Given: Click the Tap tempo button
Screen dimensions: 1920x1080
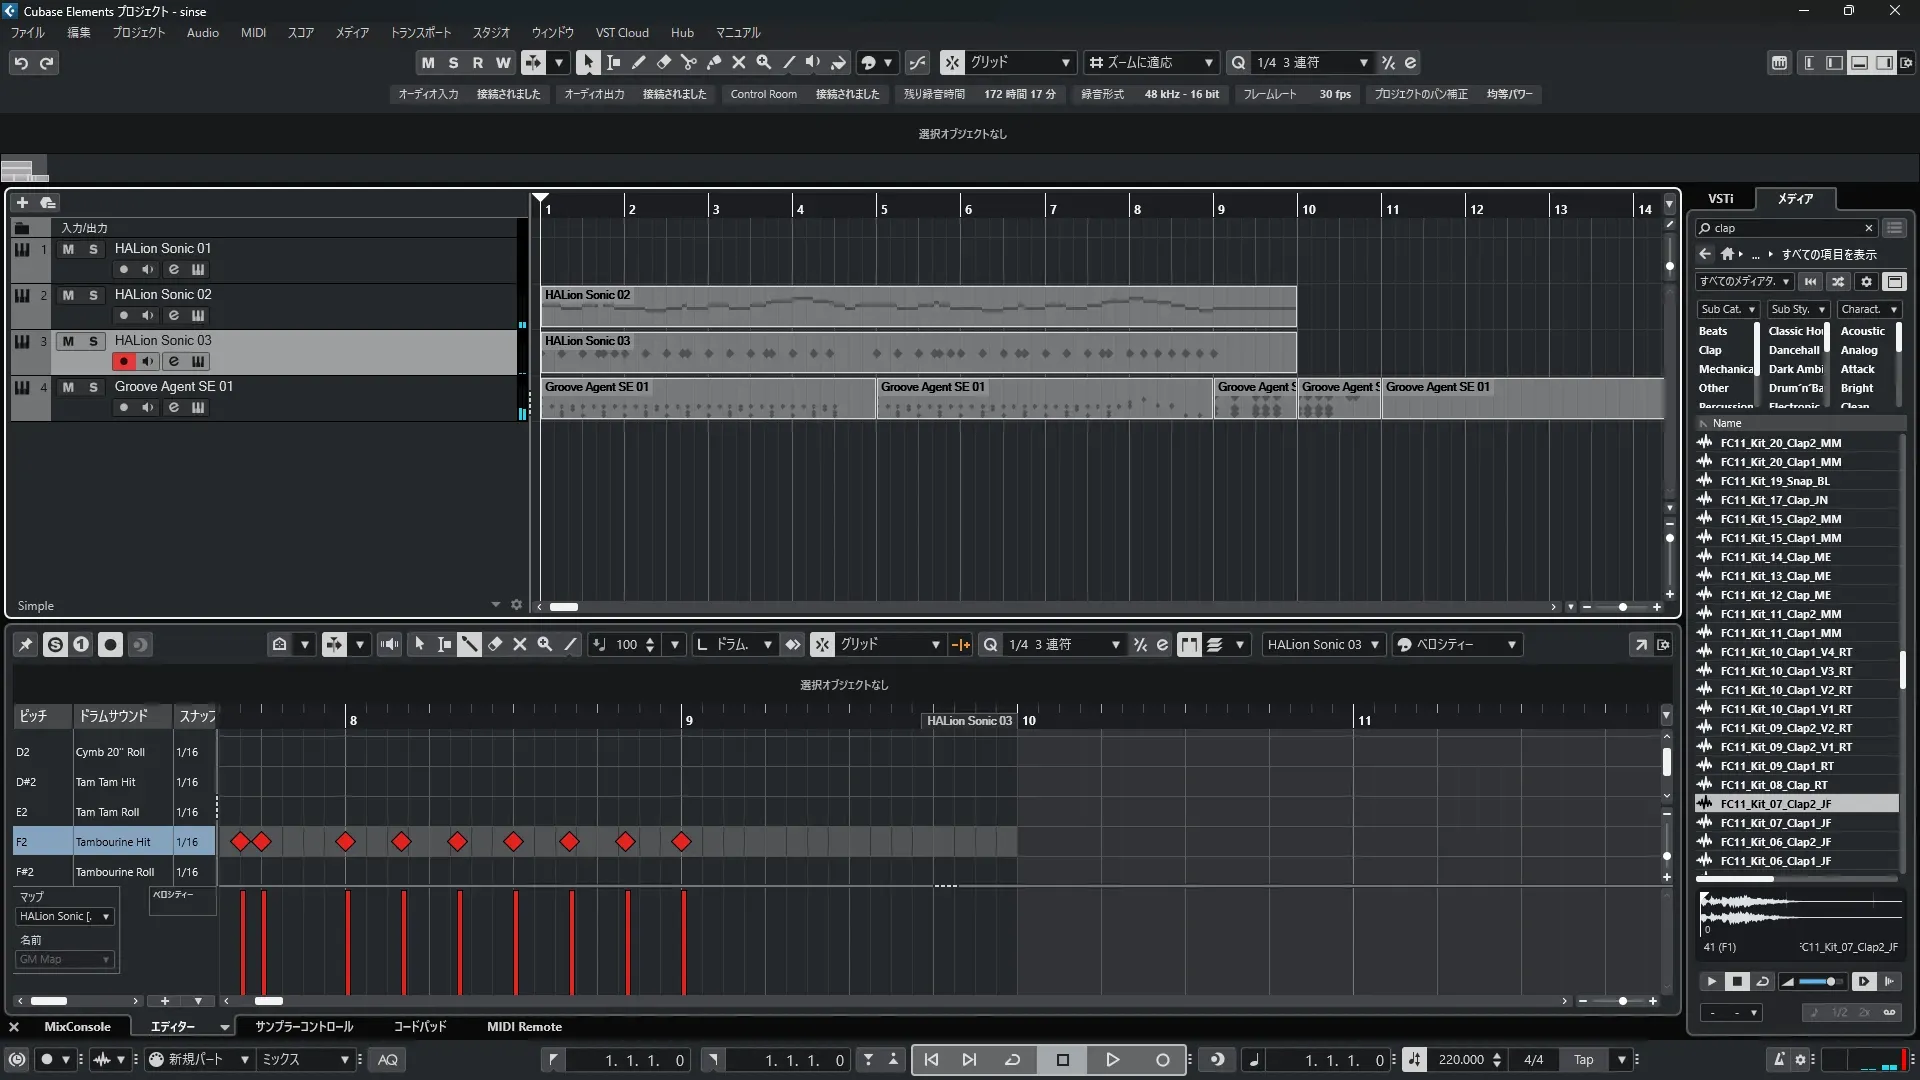Looking at the screenshot, I should tap(1584, 1060).
